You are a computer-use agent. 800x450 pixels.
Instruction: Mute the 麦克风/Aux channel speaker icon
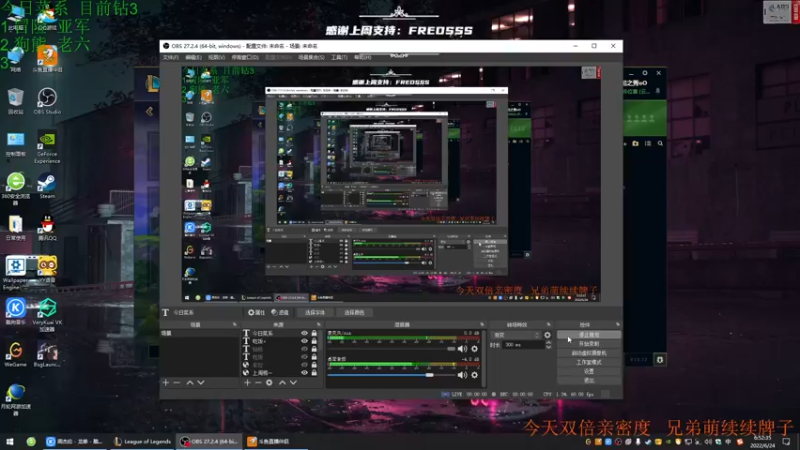tap(462, 348)
